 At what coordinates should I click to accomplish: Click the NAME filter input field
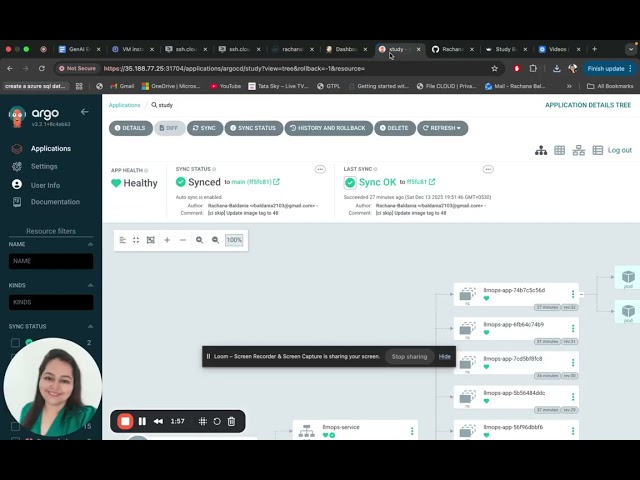click(x=51, y=261)
